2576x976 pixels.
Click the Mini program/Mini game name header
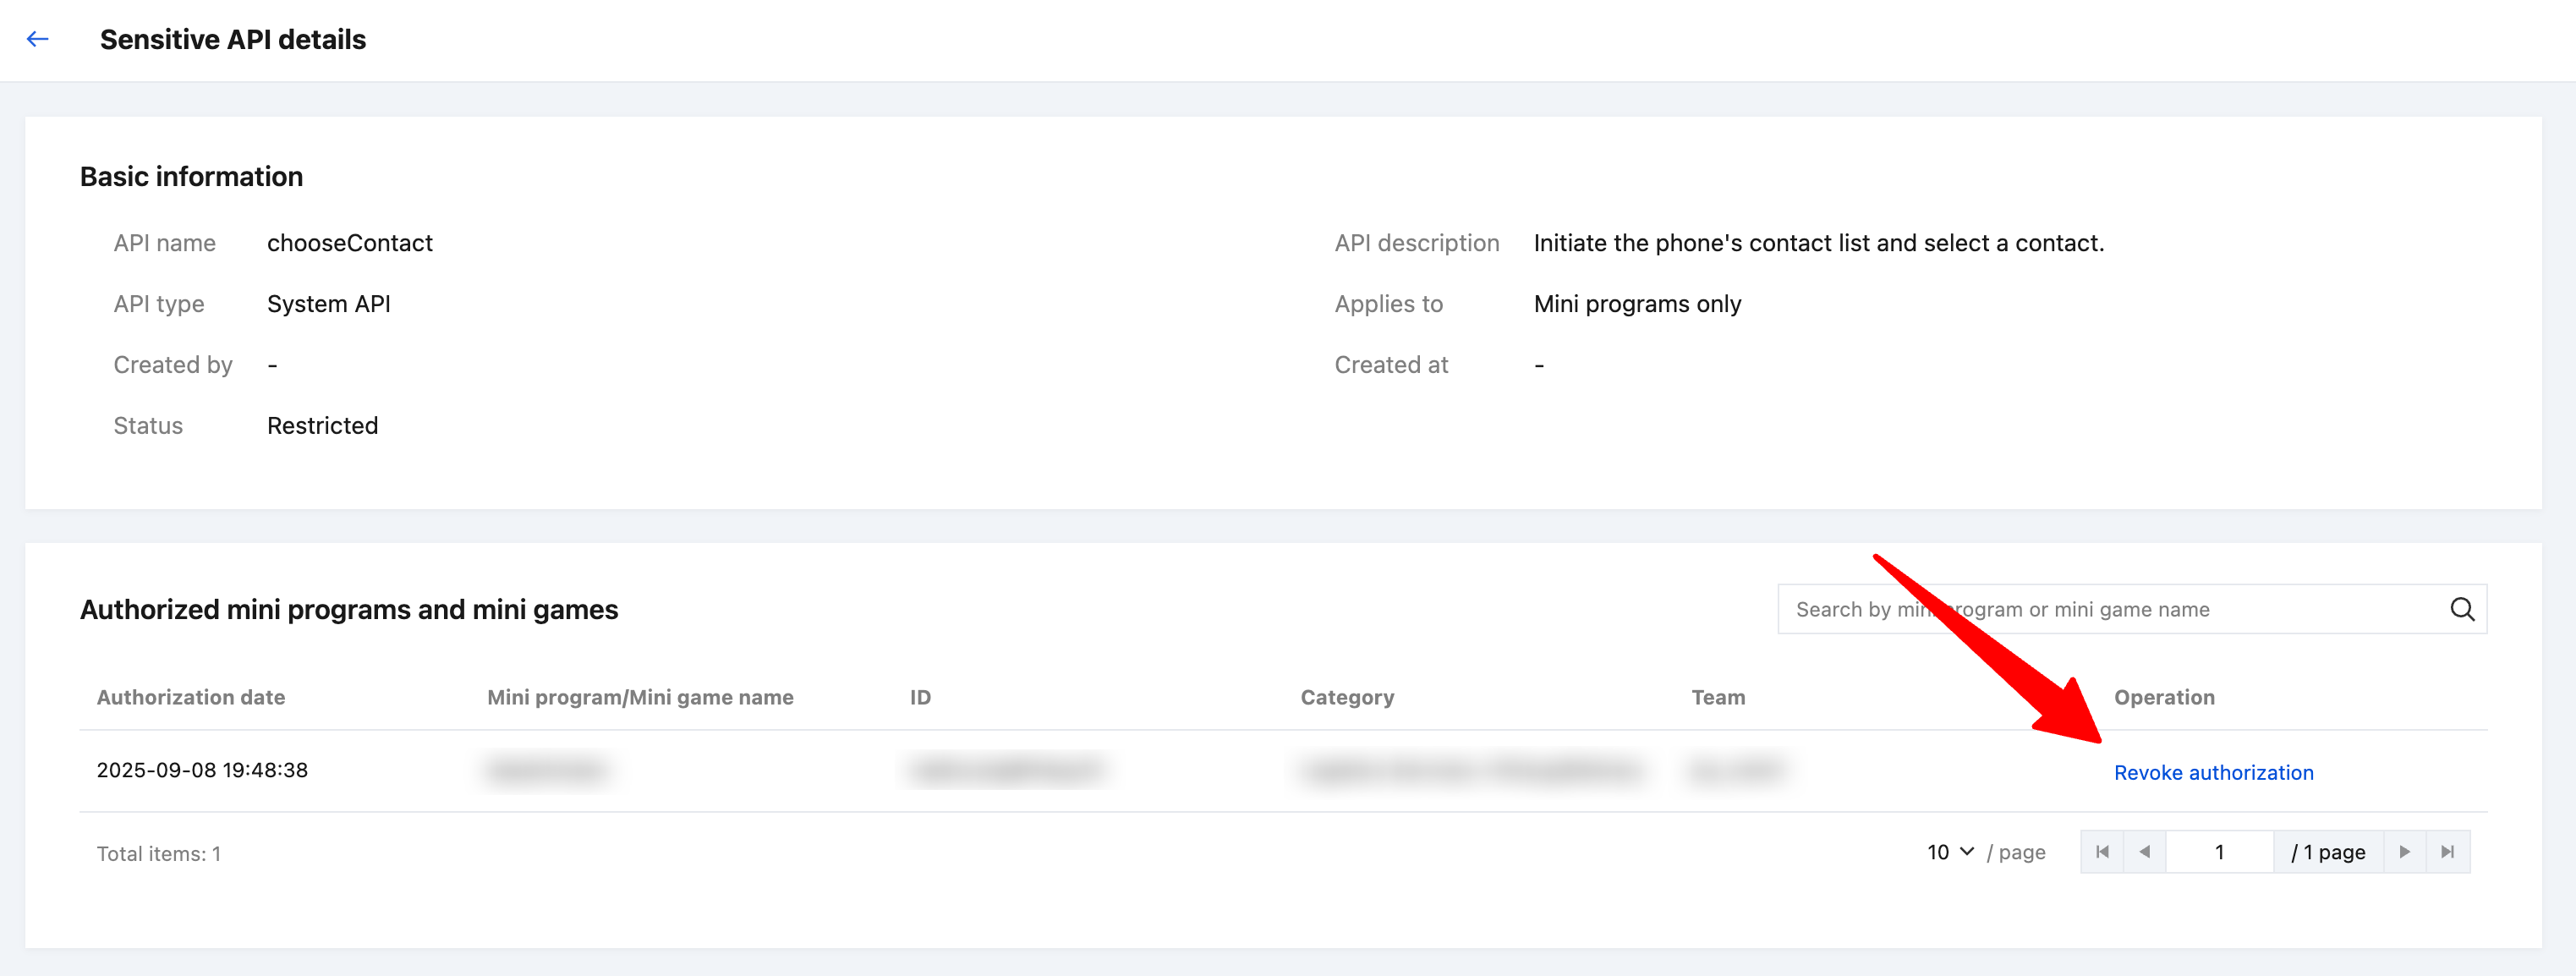[640, 697]
